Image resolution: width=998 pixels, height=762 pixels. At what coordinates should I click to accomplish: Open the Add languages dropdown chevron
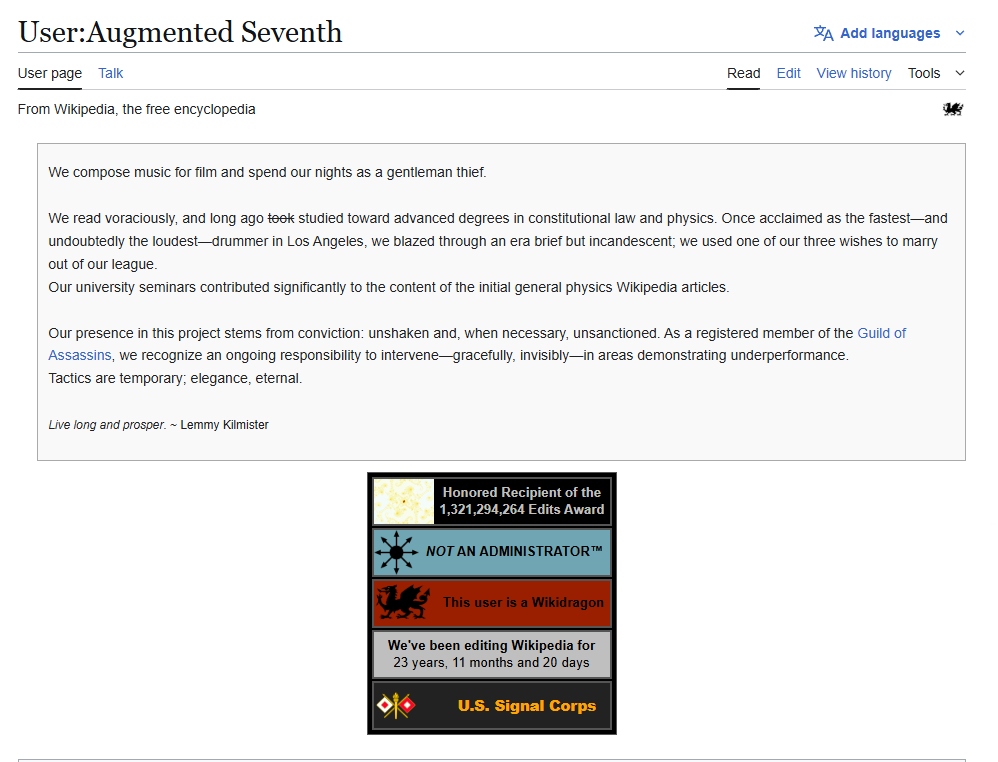960,33
